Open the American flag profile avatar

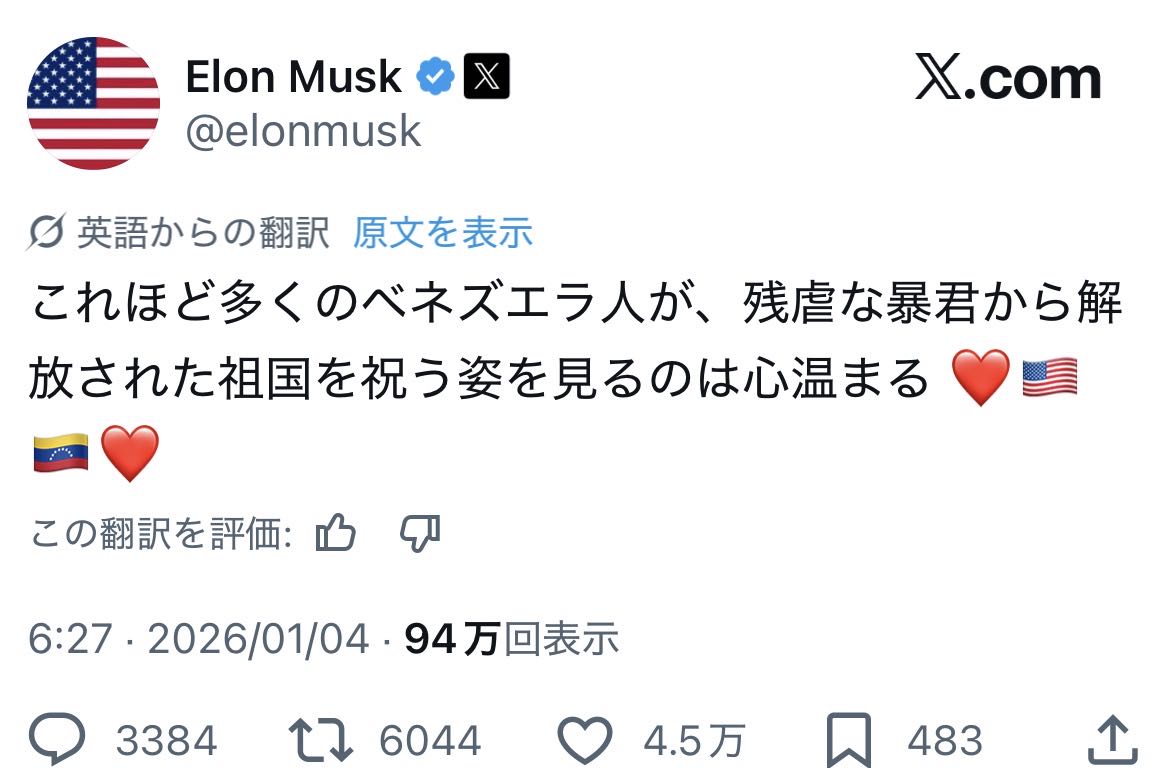tap(93, 103)
